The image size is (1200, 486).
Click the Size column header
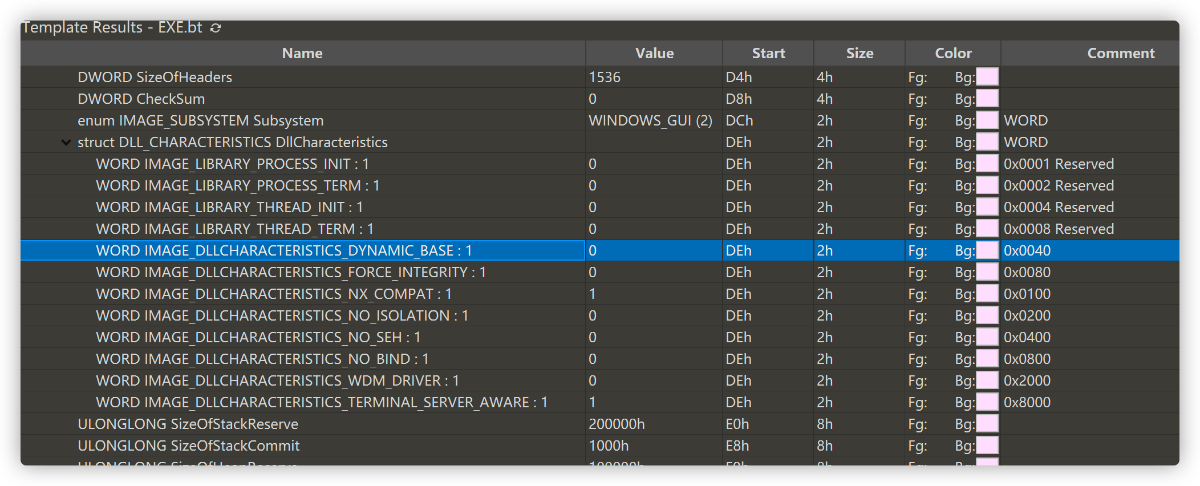(x=859, y=53)
